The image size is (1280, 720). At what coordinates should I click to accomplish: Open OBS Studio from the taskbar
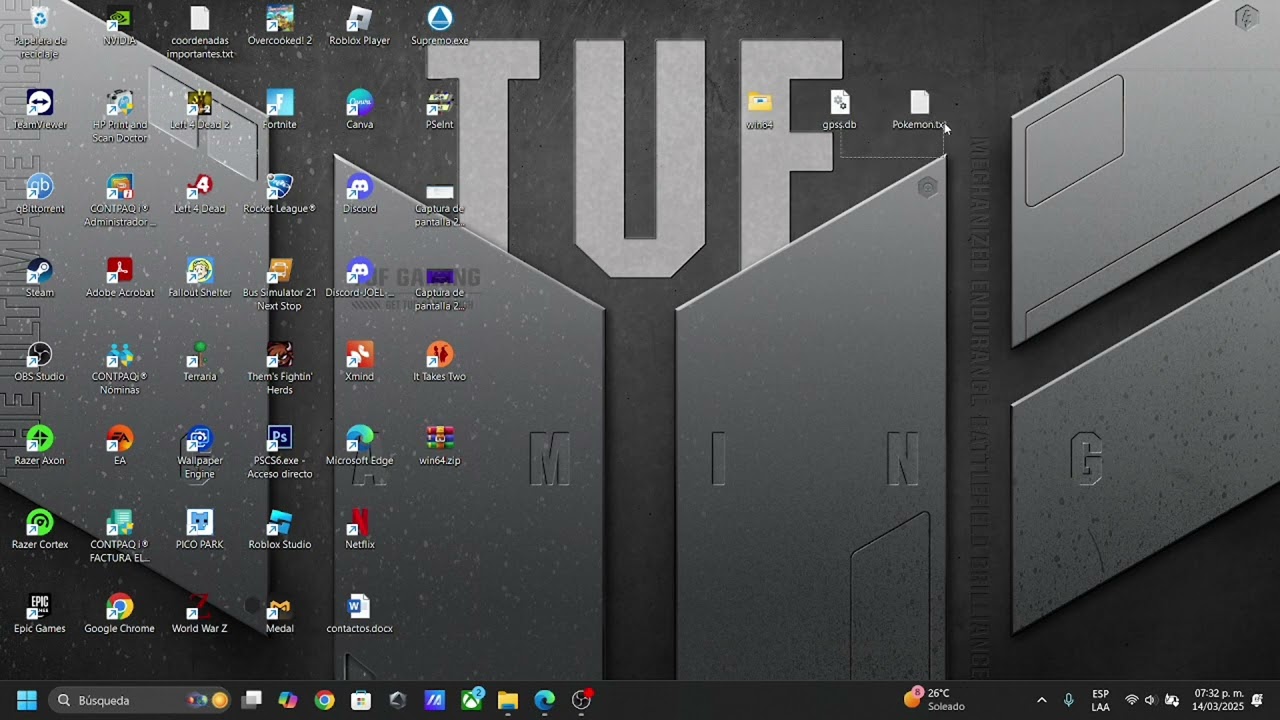click(581, 700)
